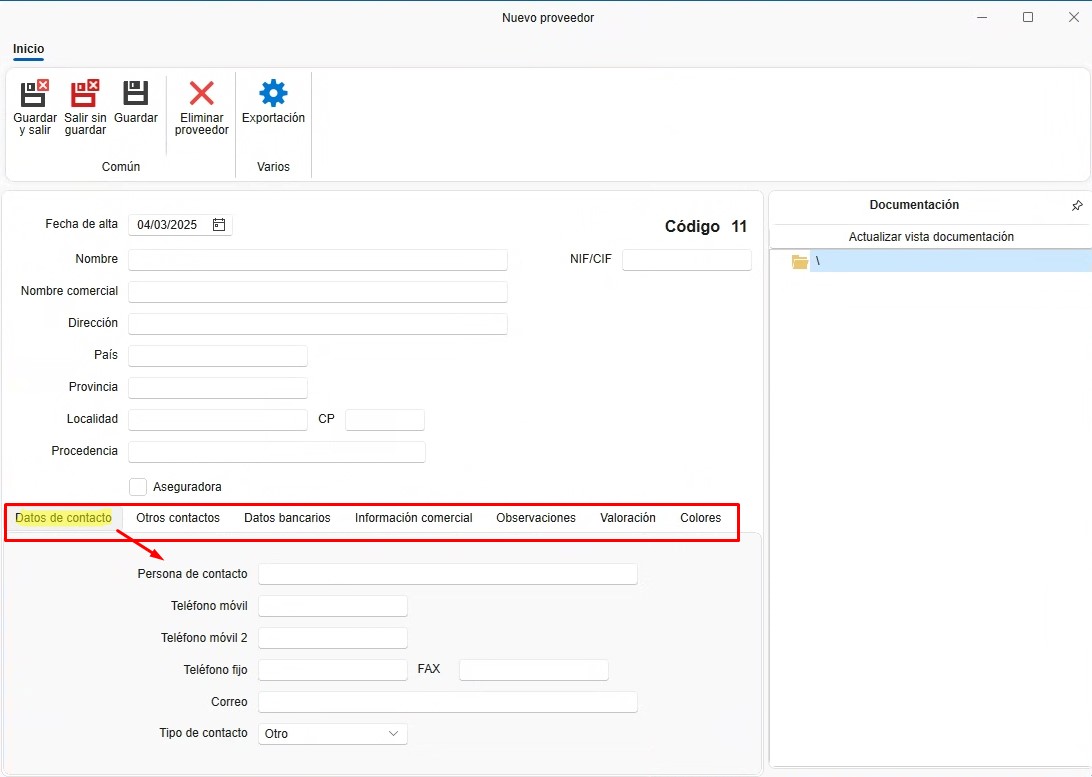
Task: Click the País field
Action: click(218, 356)
